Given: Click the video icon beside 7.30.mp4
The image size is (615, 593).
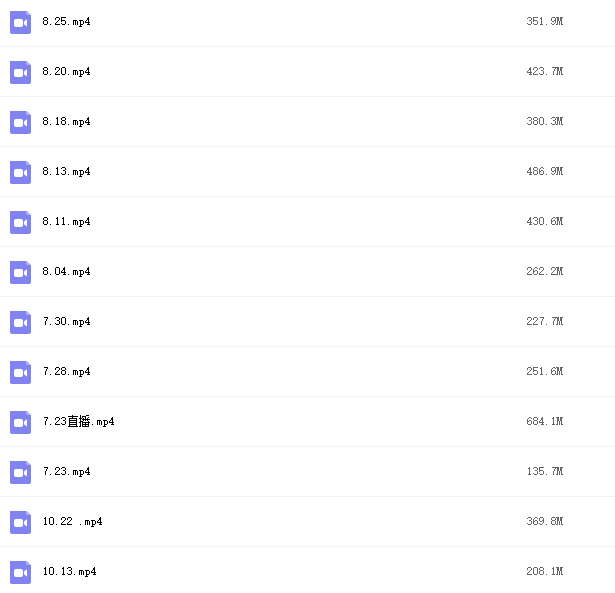Looking at the screenshot, I should pyautogui.click(x=20, y=322).
